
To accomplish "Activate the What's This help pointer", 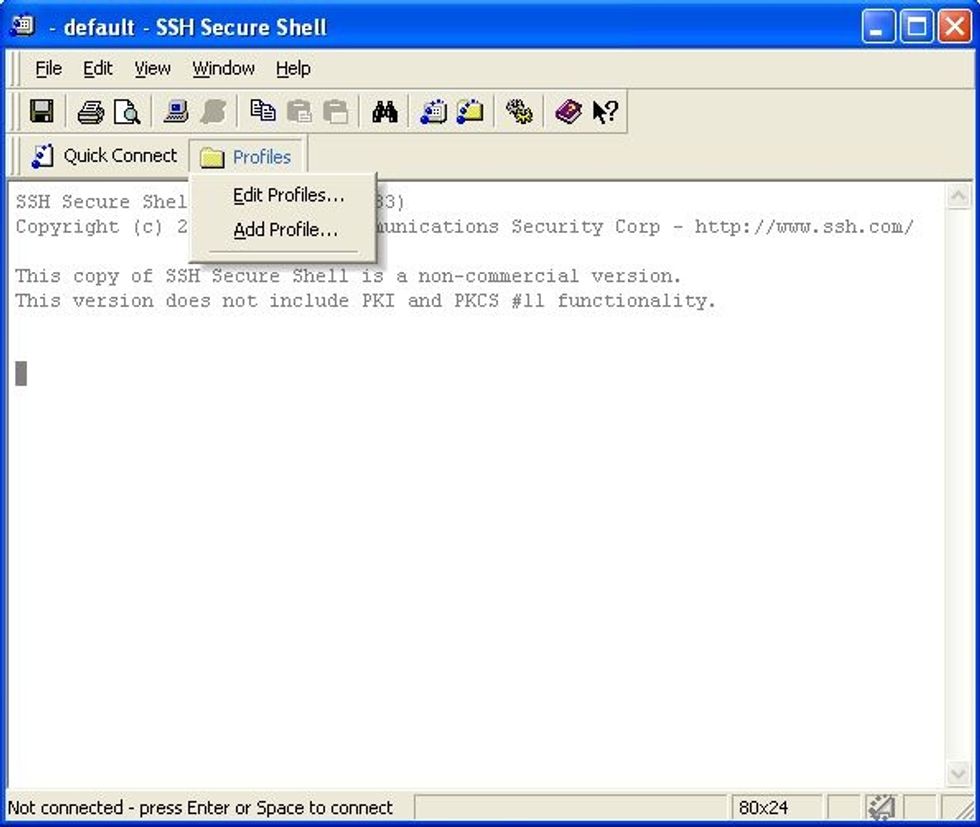I will click(x=605, y=112).
